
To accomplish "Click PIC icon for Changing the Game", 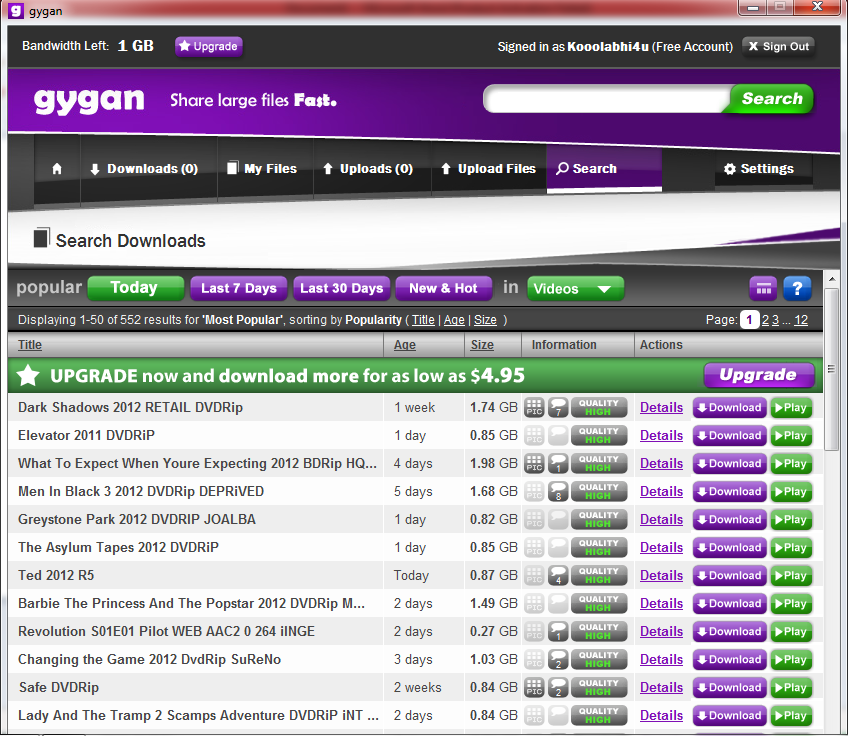I will click(535, 659).
